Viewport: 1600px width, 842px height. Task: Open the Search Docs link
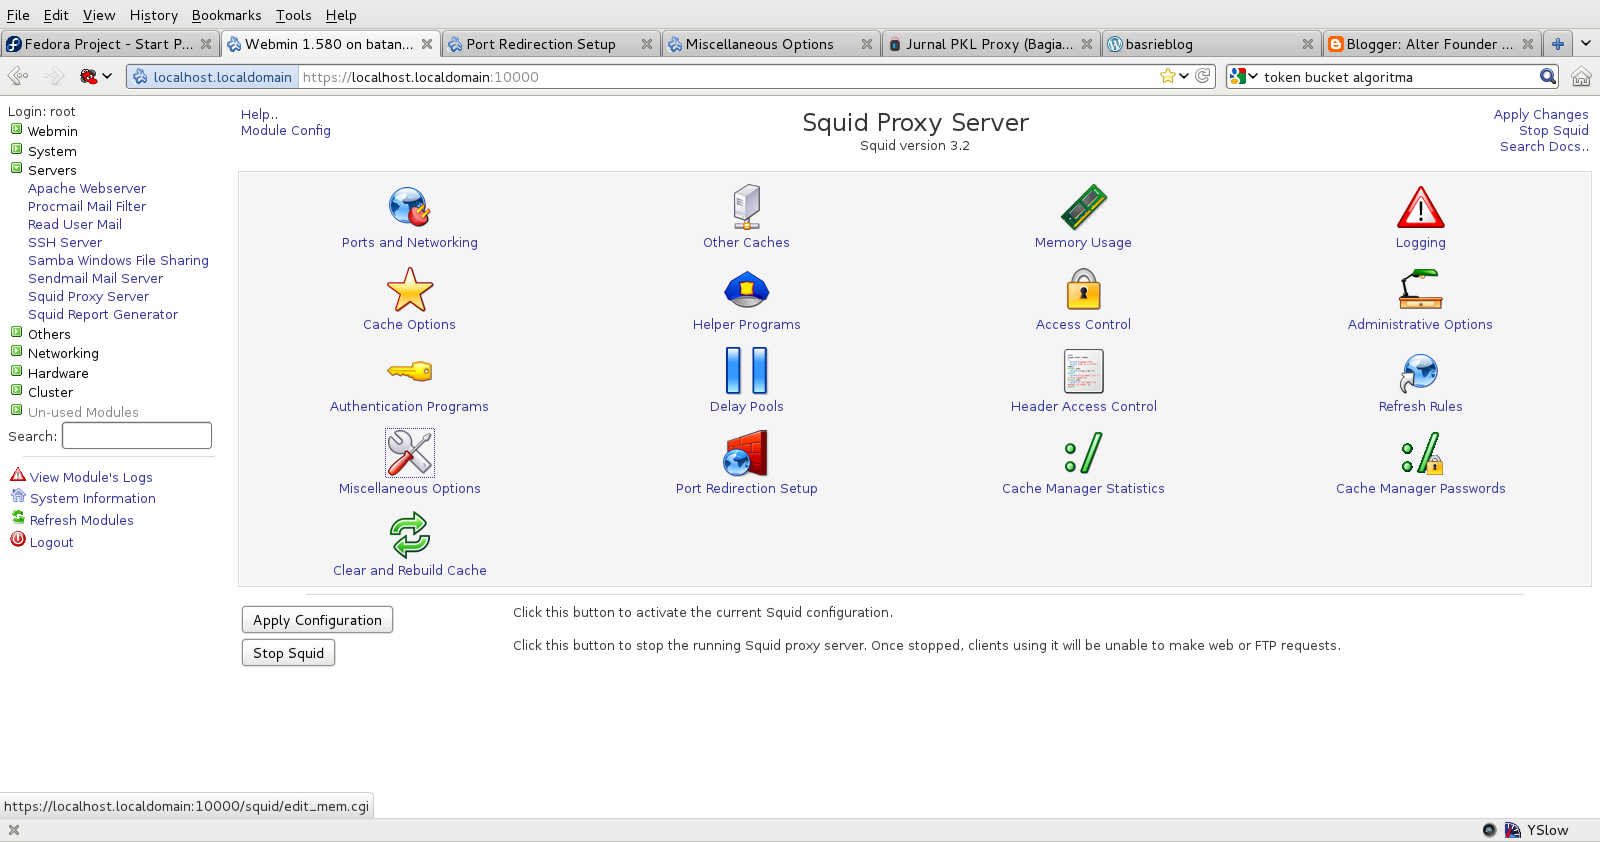pos(1544,146)
